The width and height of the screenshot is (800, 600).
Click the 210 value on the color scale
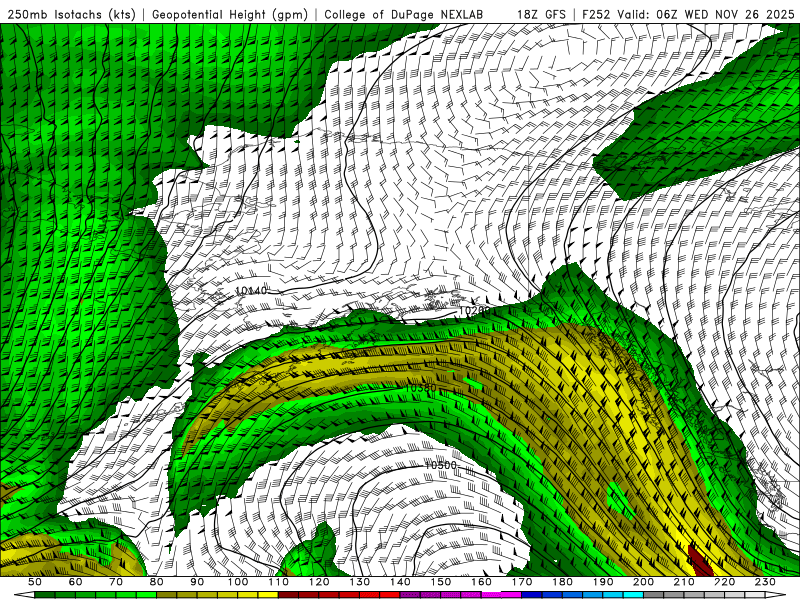684,582
